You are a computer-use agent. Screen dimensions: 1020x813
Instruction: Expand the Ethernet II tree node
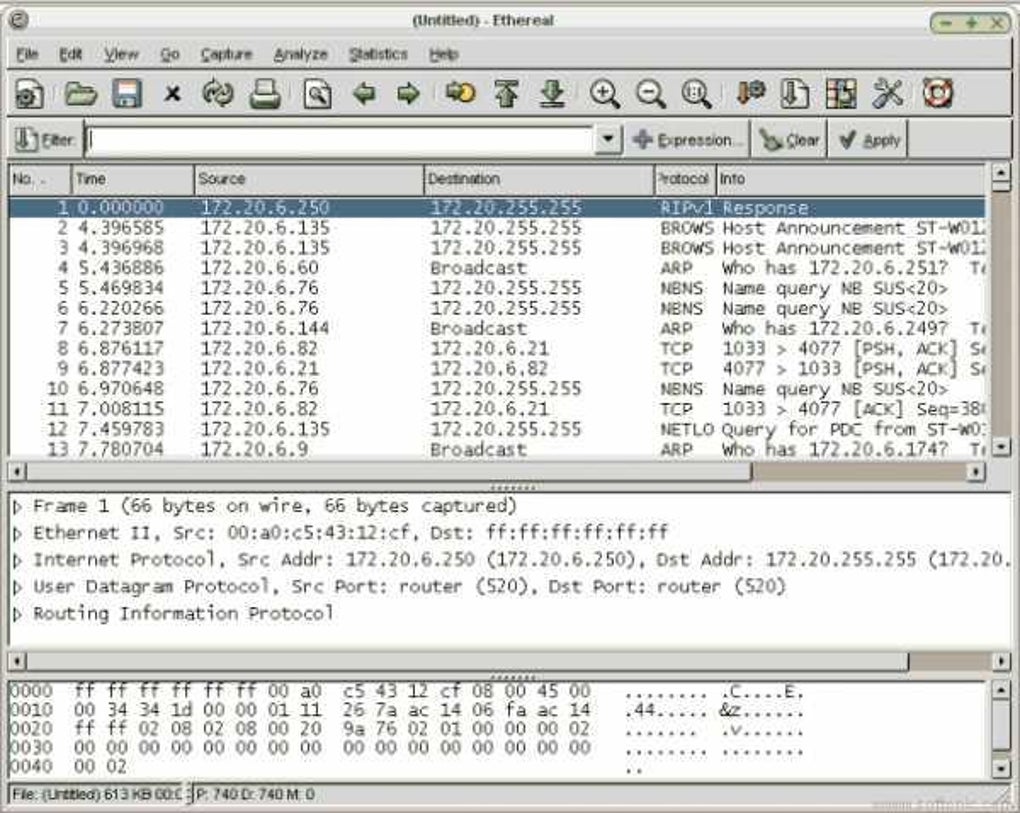click(18, 534)
